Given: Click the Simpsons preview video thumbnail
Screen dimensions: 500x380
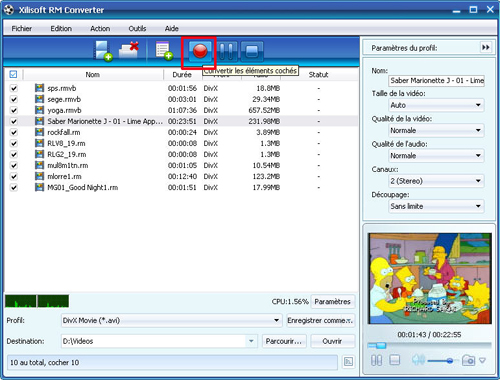Looking at the screenshot, I should point(430,278).
